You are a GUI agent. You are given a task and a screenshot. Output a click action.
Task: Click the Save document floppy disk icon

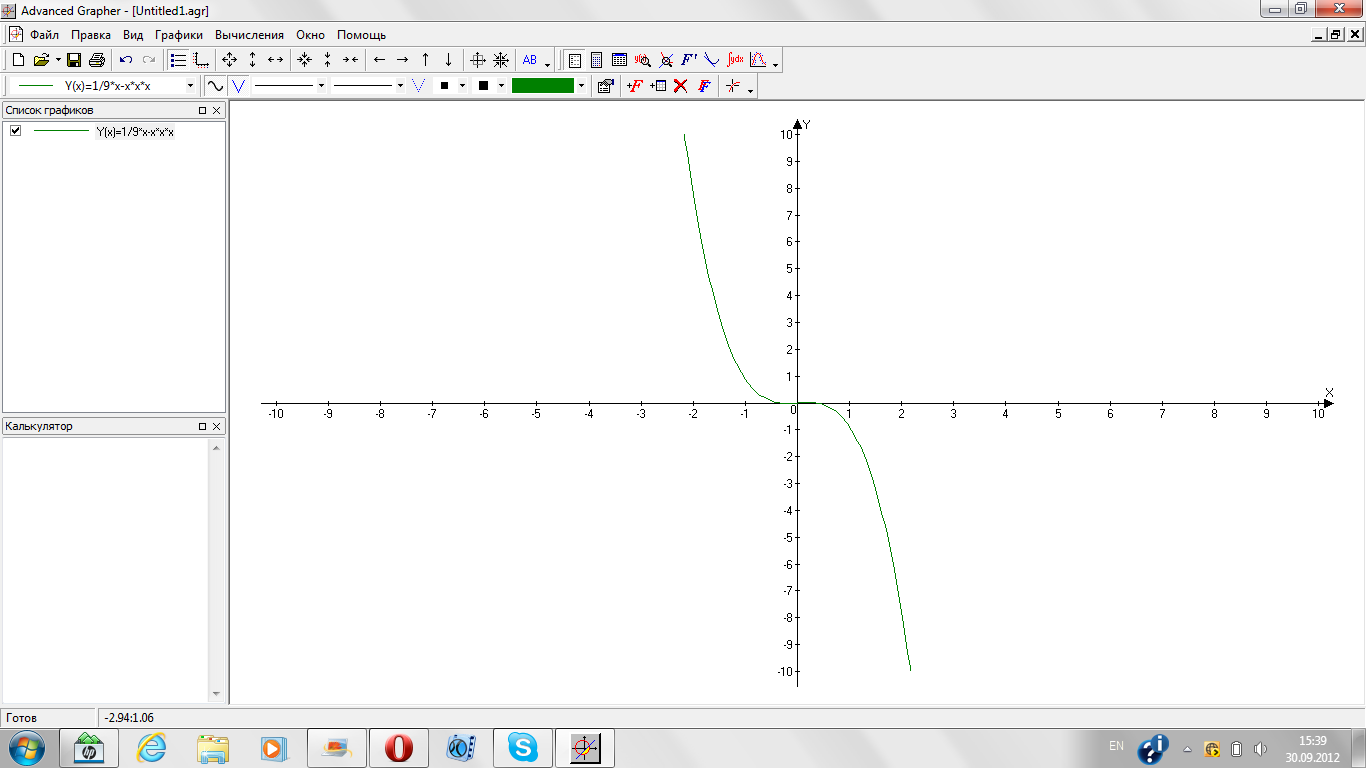click(74, 60)
